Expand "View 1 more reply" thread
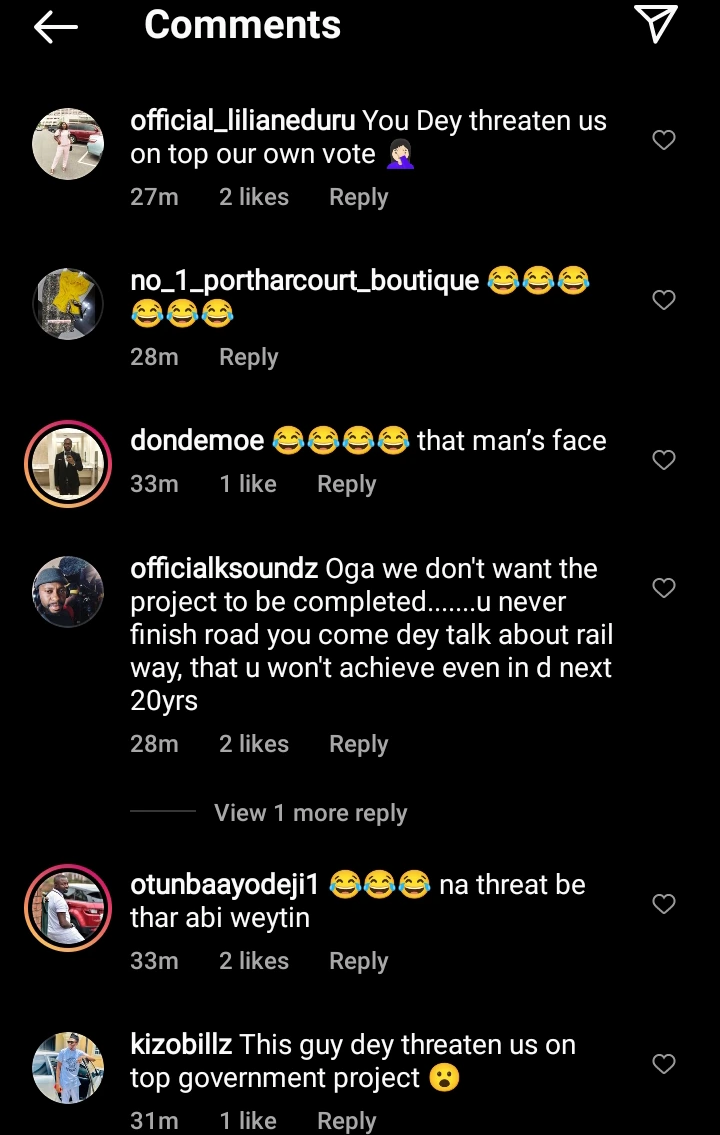The width and height of the screenshot is (720, 1135). click(310, 813)
